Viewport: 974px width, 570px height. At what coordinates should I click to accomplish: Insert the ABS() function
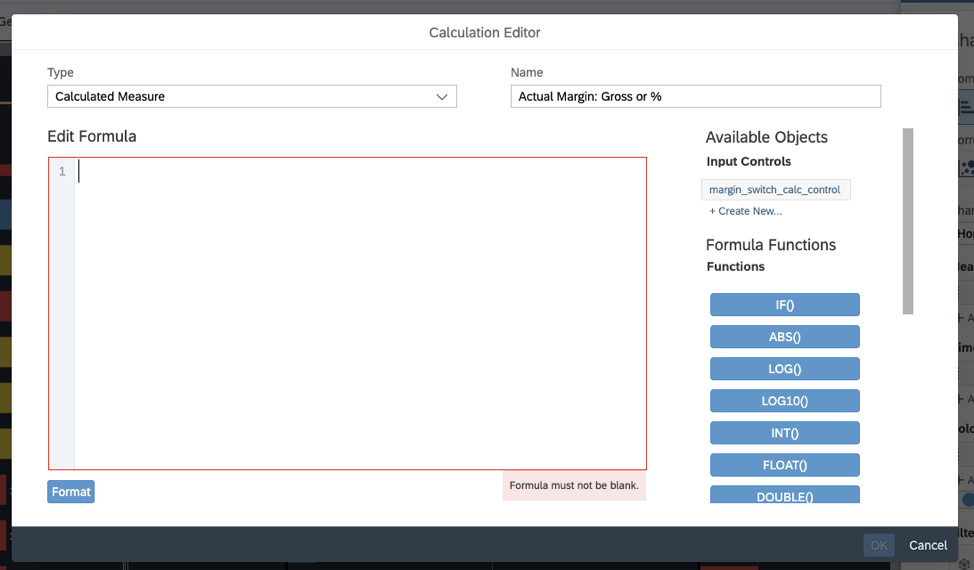click(785, 337)
